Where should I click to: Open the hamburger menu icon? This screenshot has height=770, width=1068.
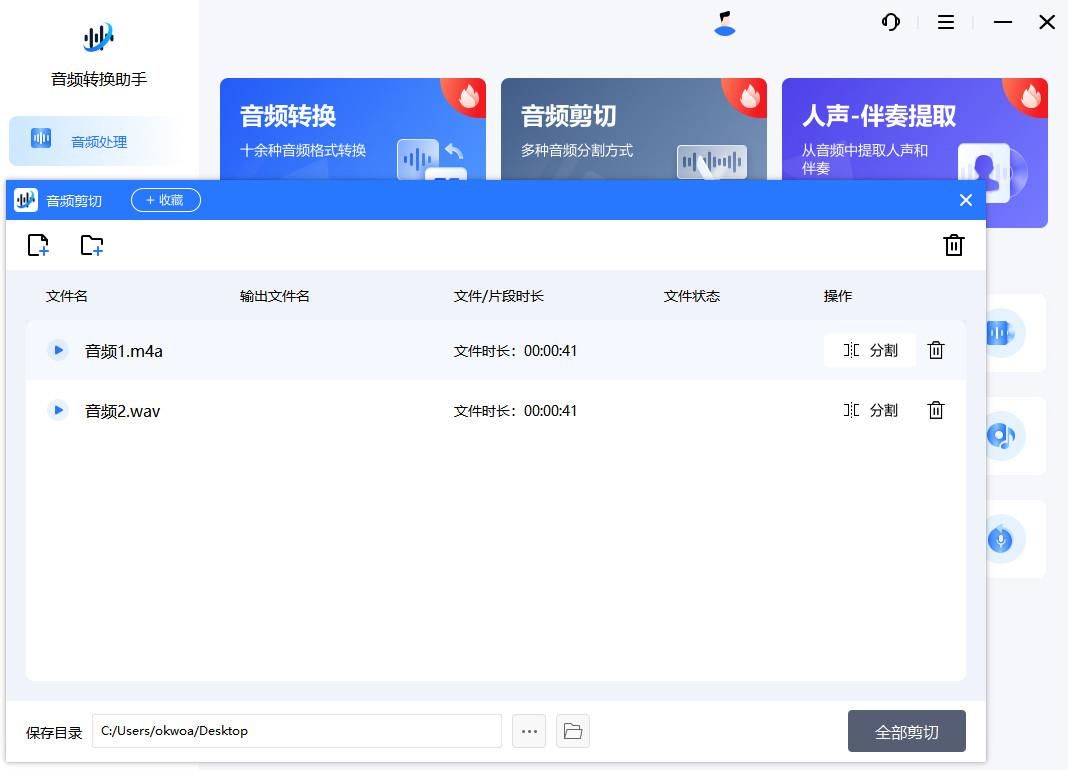point(945,22)
